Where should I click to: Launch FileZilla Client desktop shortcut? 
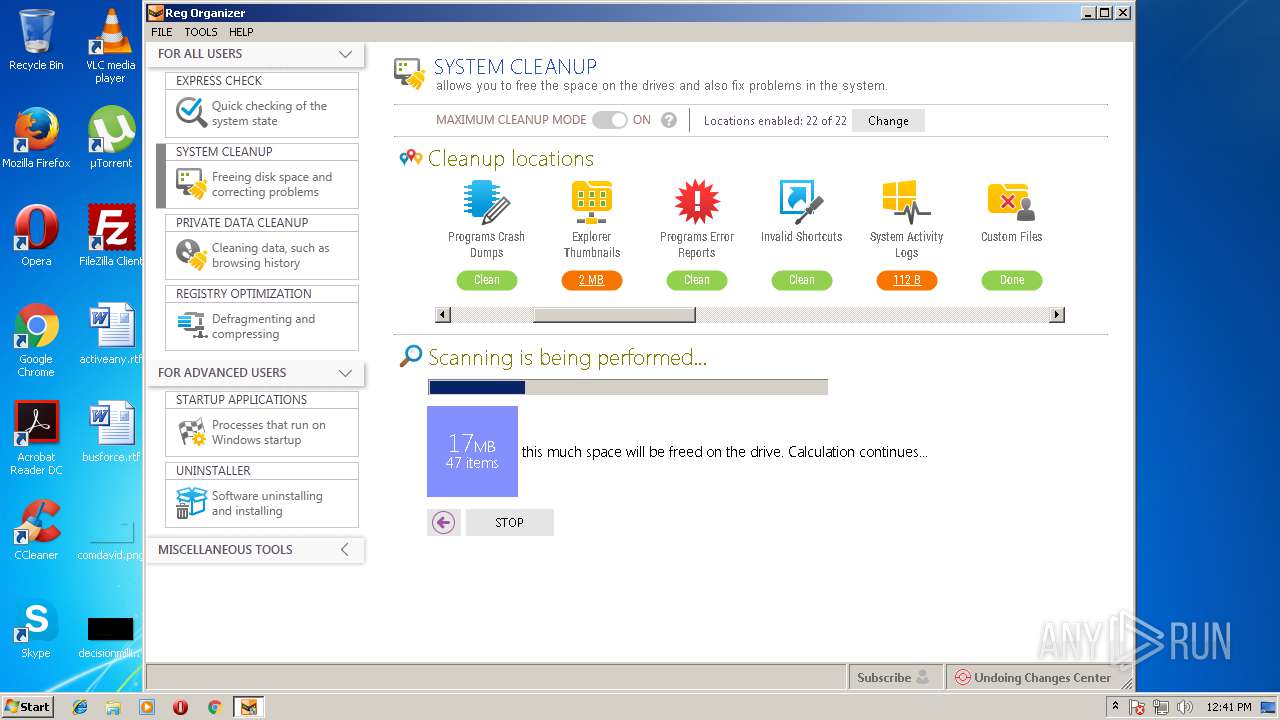point(110,236)
